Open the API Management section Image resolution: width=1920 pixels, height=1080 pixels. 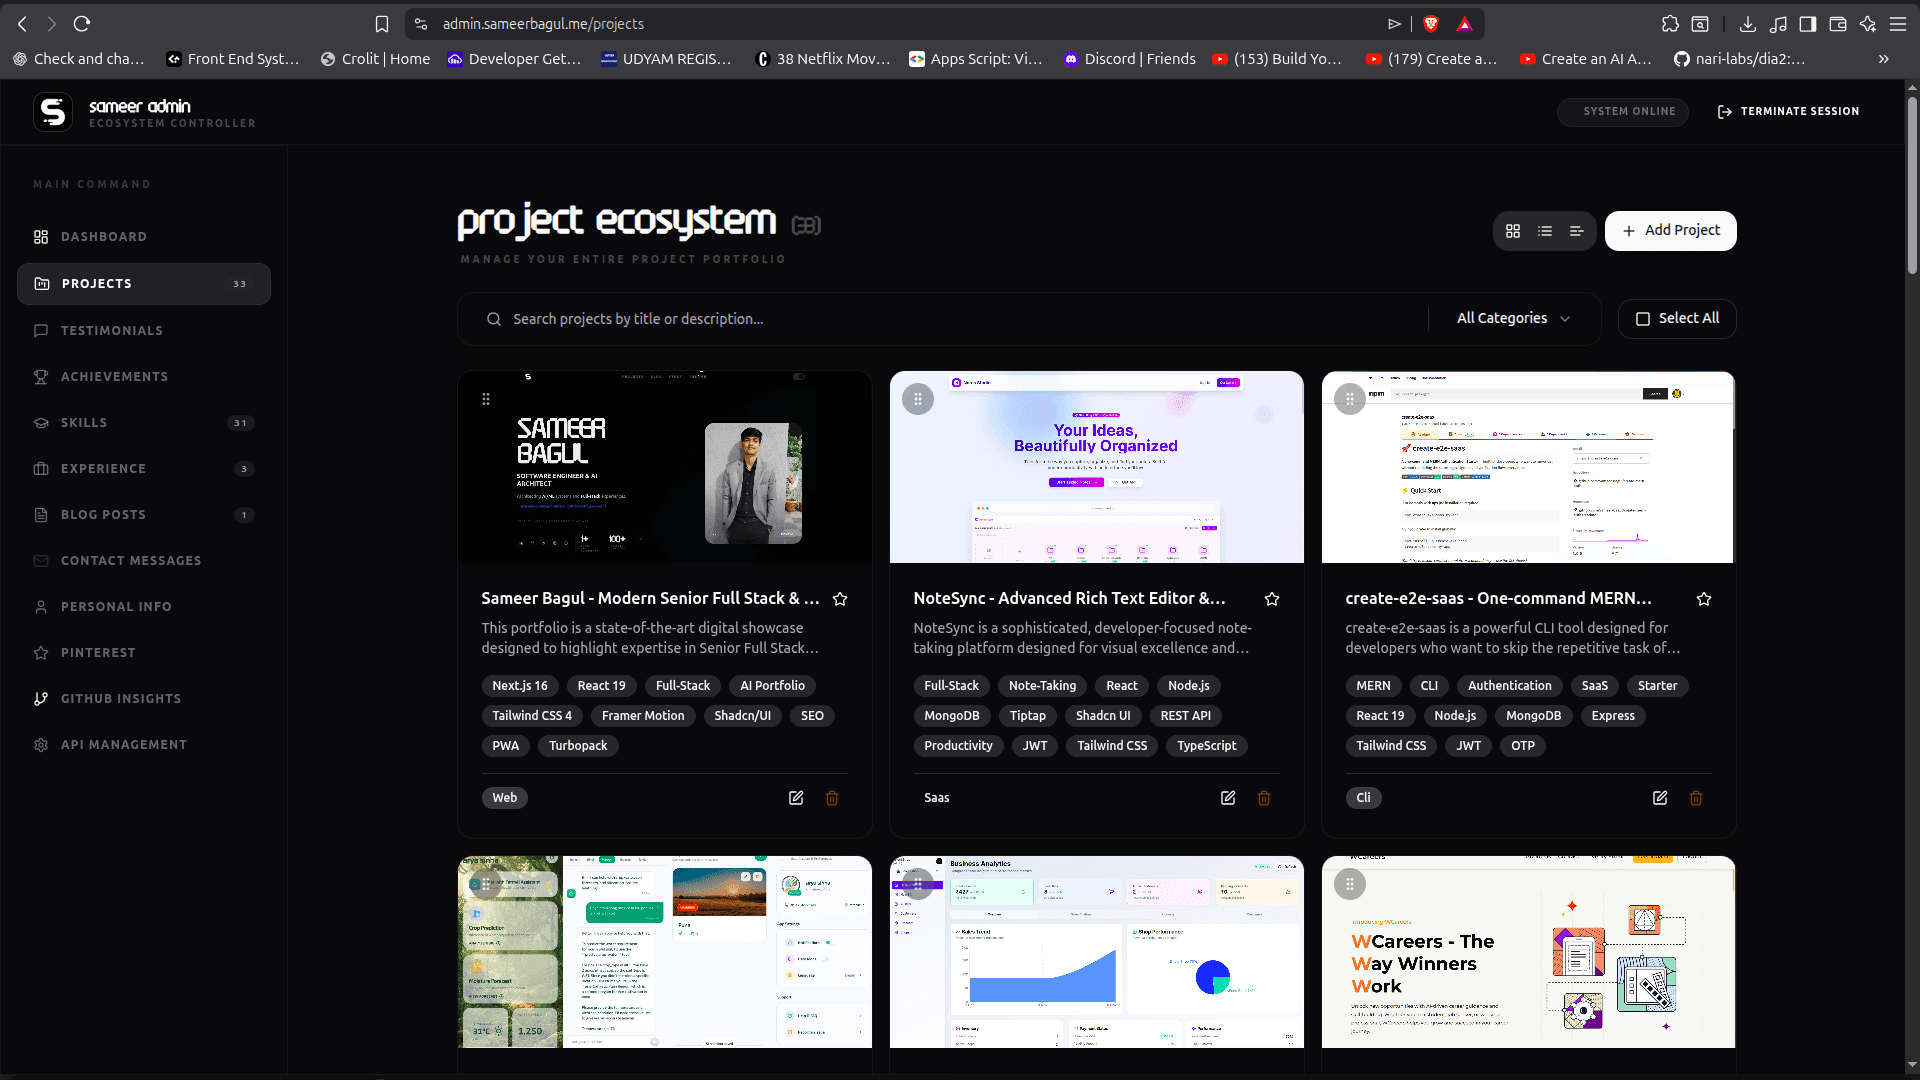123,744
